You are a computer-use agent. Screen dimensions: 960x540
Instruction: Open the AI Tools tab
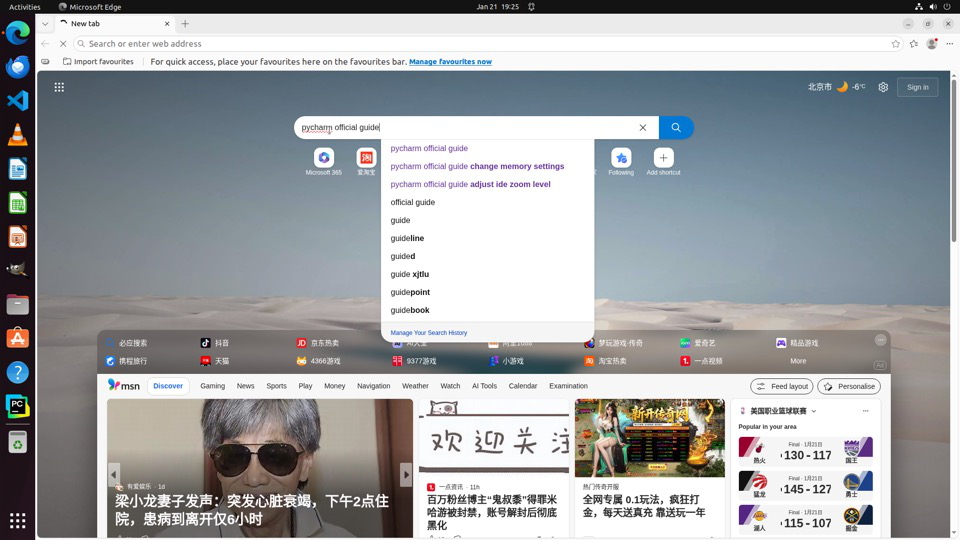[x=484, y=386]
